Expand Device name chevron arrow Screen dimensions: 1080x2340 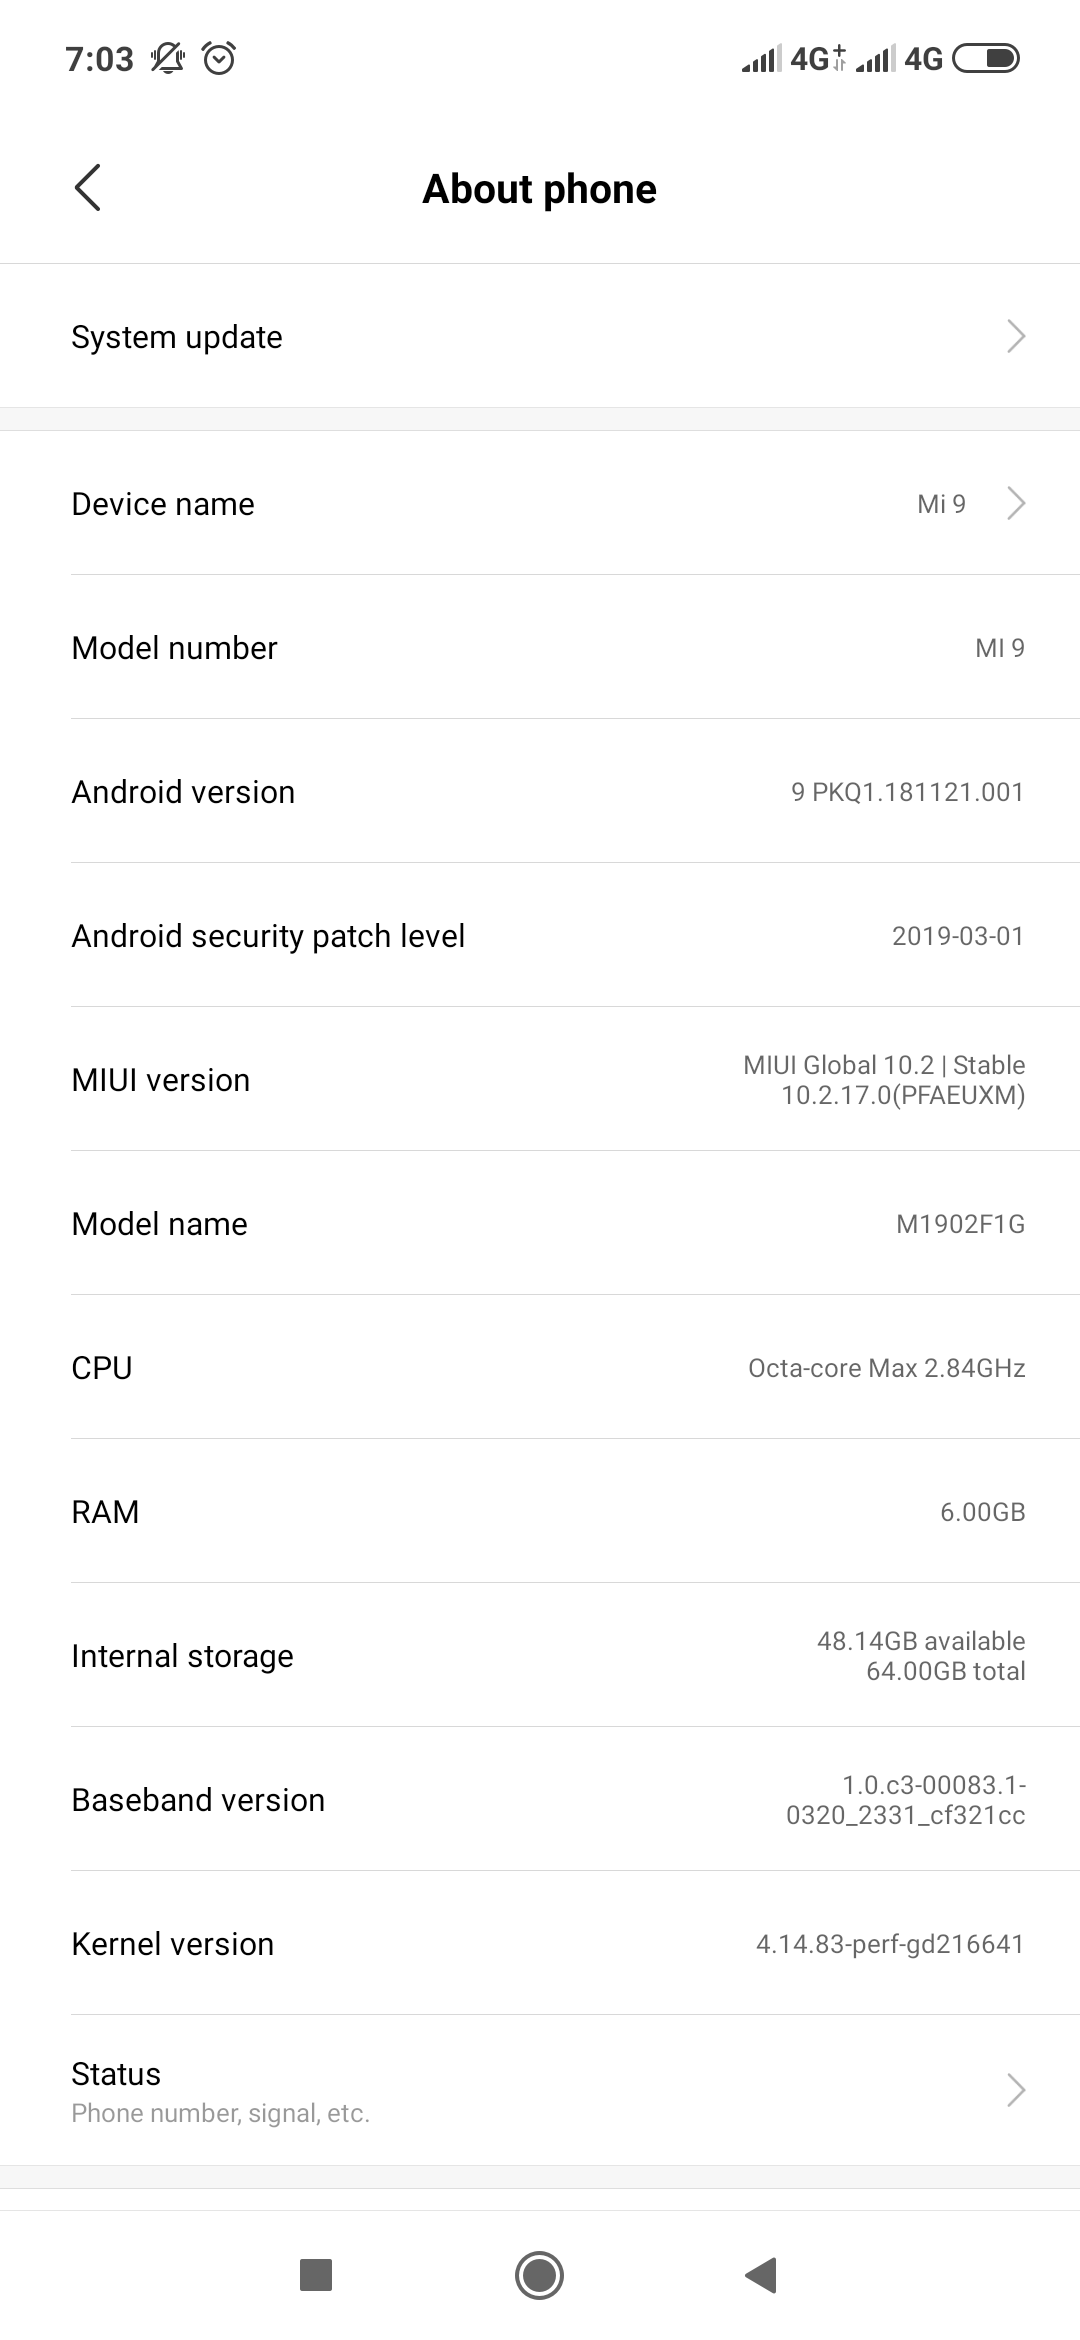(x=1016, y=504)
